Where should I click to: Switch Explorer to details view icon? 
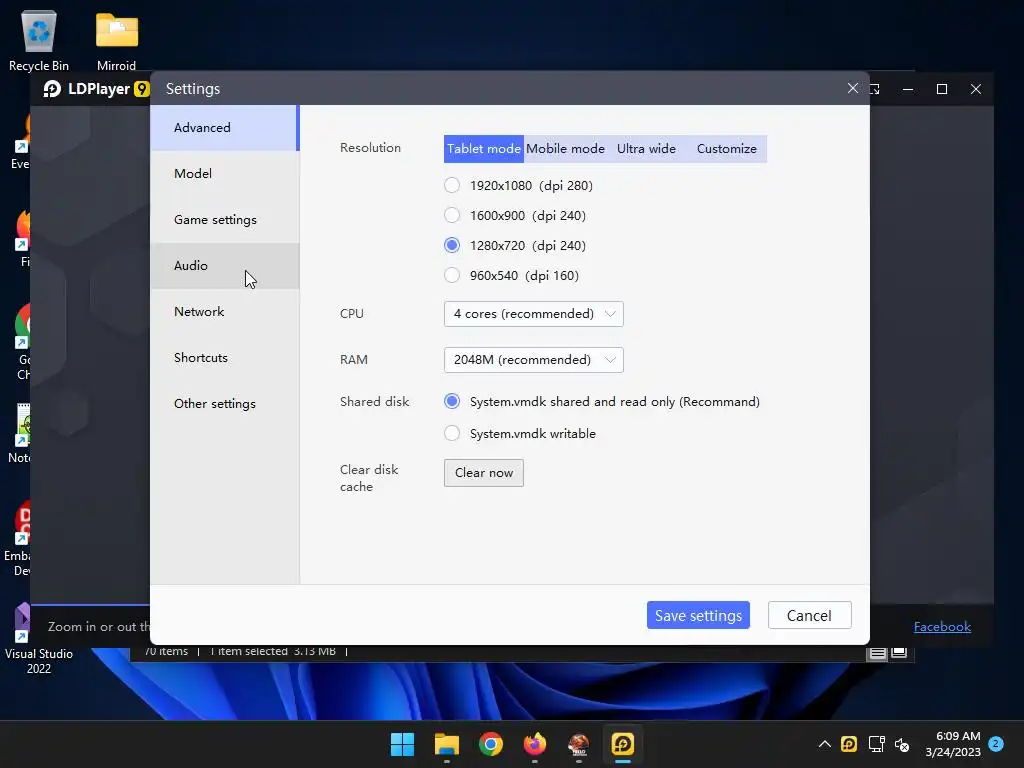click(x=877, y=653)
